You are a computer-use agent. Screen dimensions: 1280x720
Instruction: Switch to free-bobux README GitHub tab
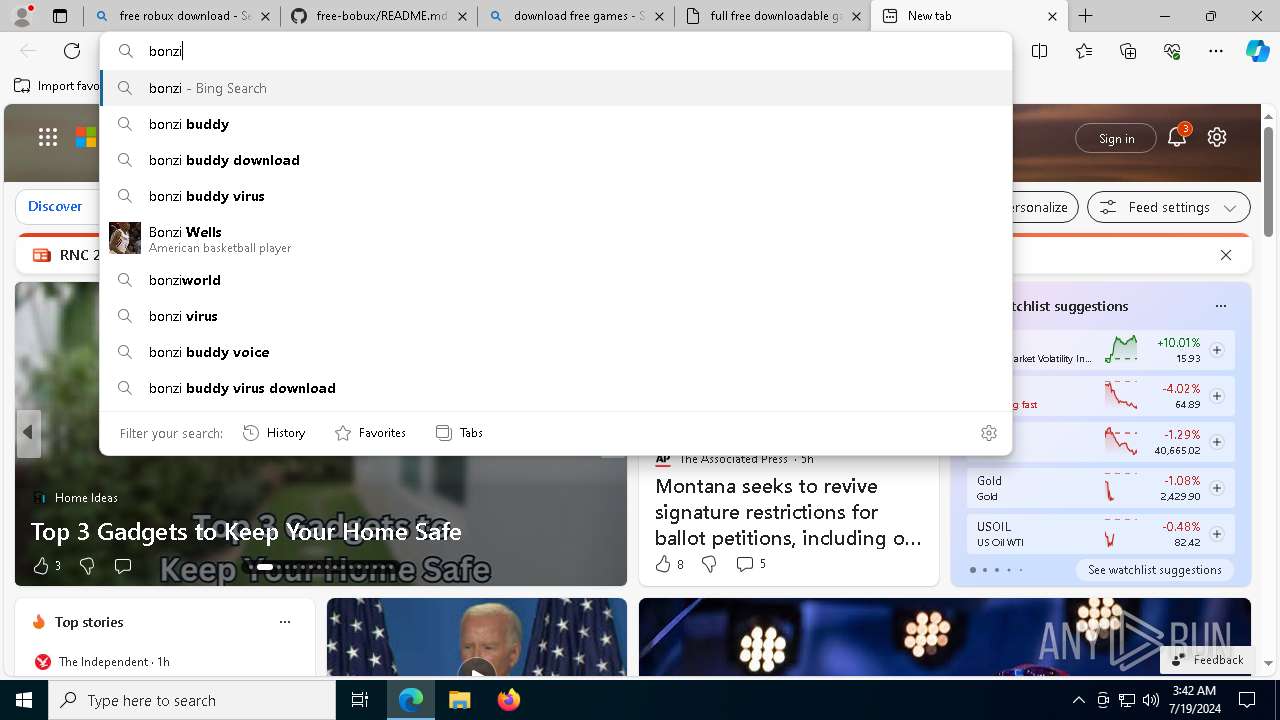380,16
